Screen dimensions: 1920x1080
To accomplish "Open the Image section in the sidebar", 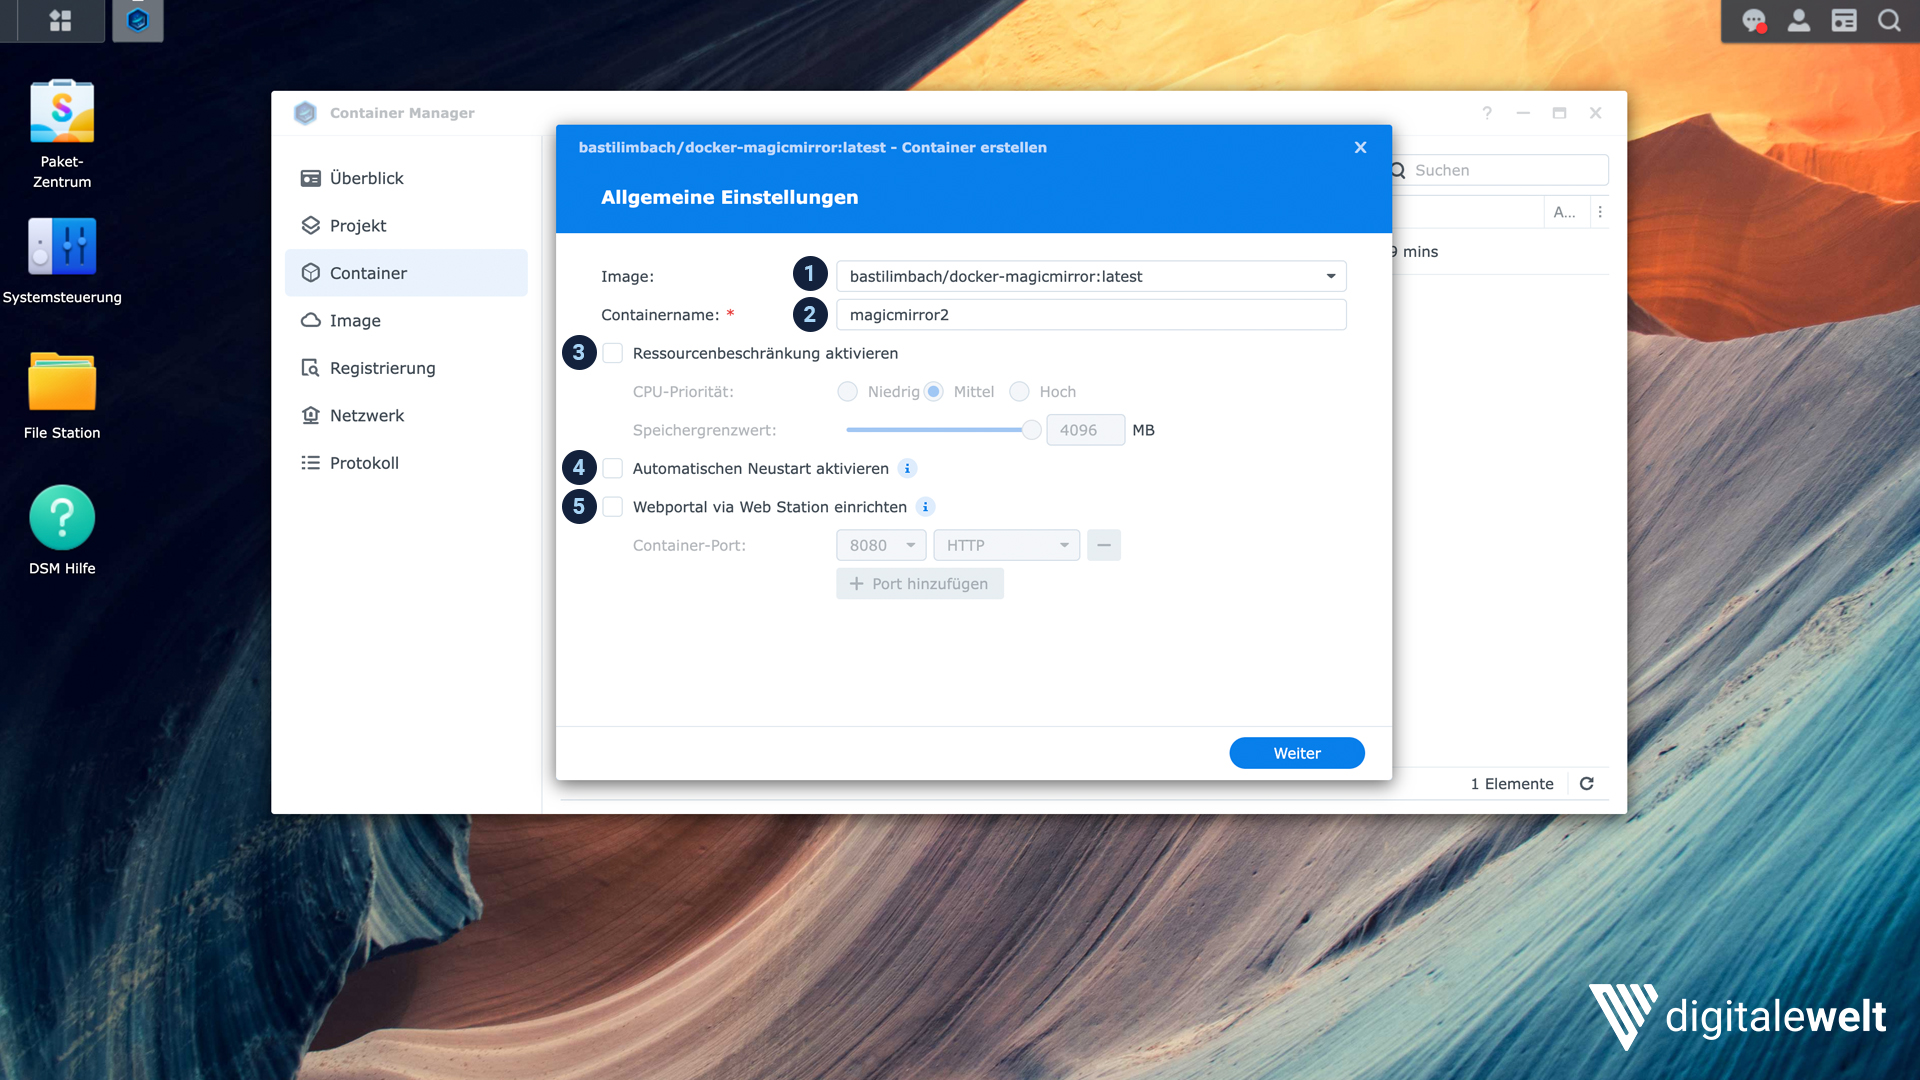I will [x=354, y=320].
